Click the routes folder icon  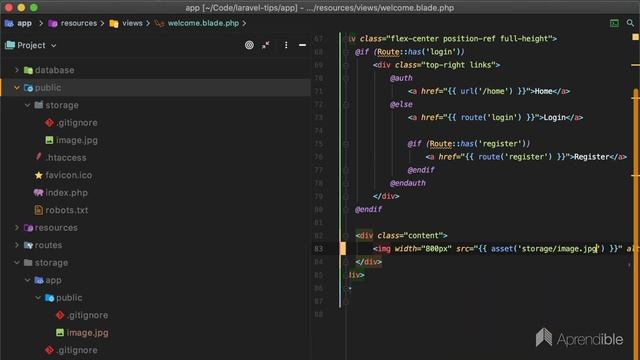[28, 245]
